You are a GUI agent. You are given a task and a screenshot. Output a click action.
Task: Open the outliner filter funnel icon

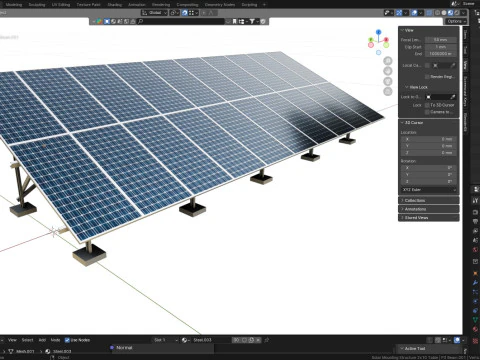tap(252, 21)
